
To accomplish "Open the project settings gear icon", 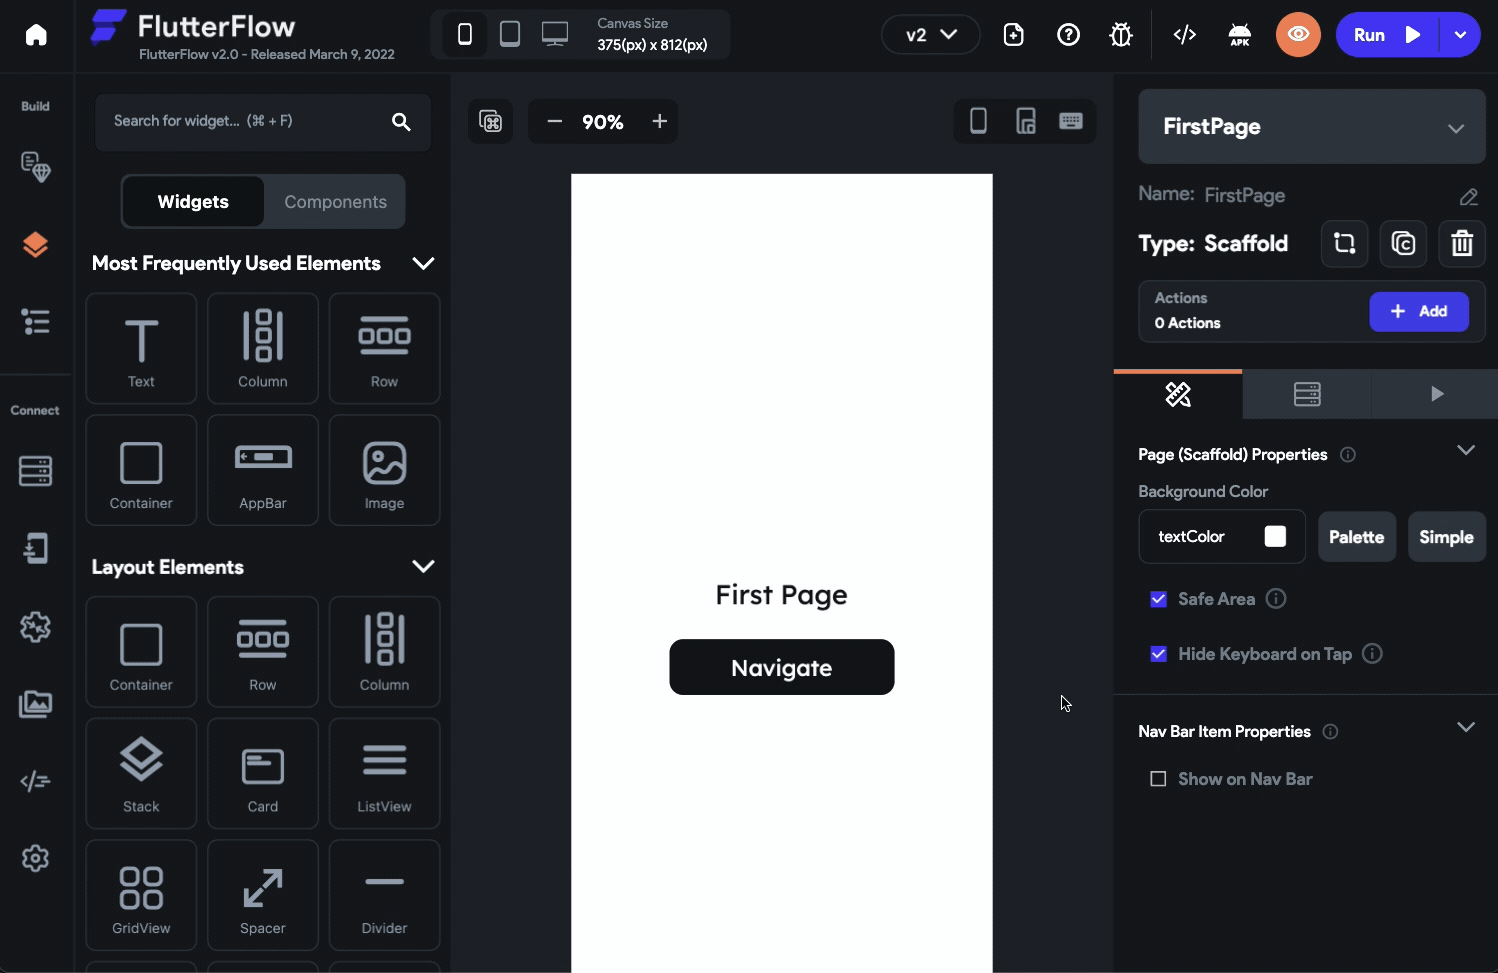I will (x=35, y=858).
